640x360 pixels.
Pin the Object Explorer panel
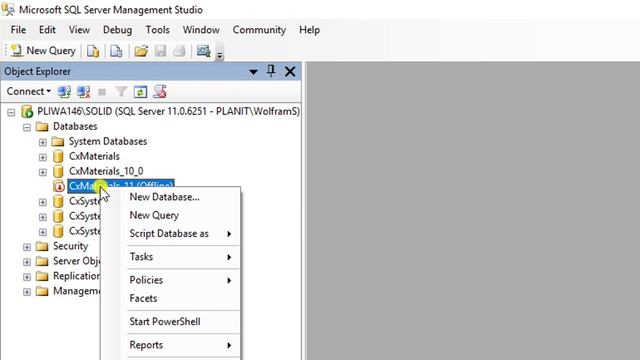271,71
